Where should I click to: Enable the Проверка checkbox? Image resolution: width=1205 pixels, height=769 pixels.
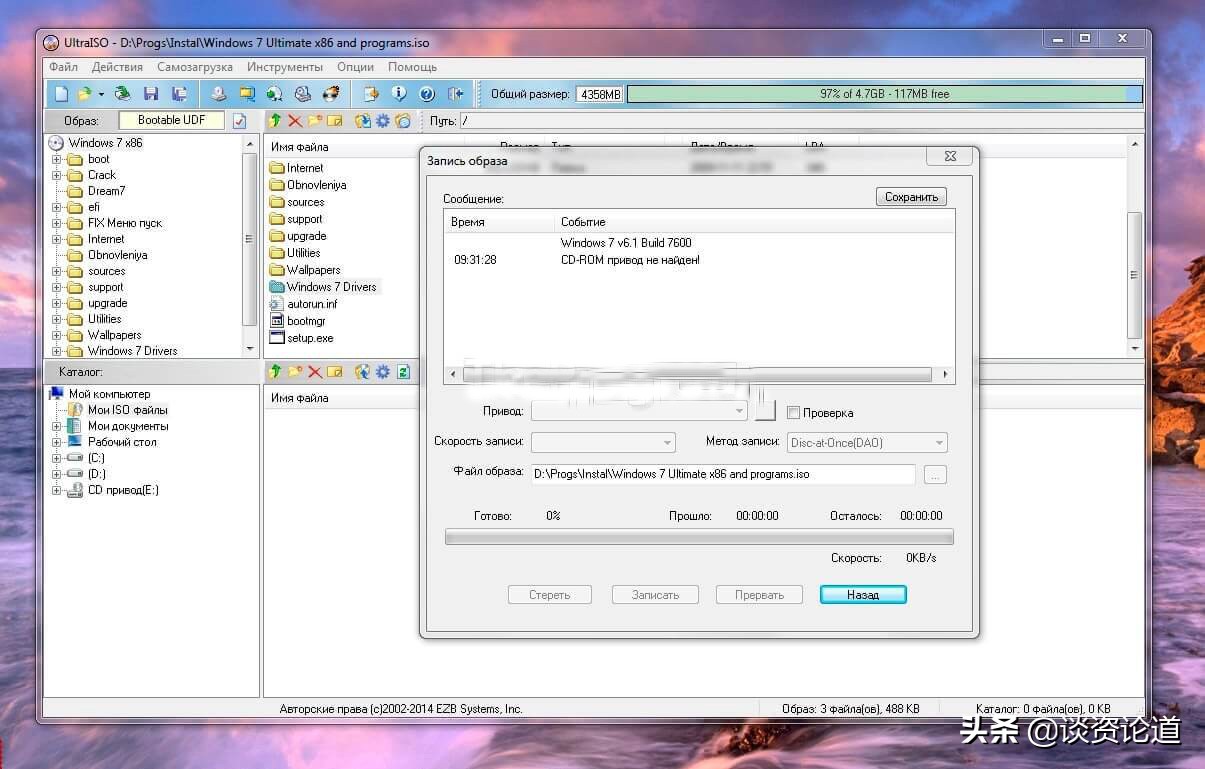pos(794,412)
